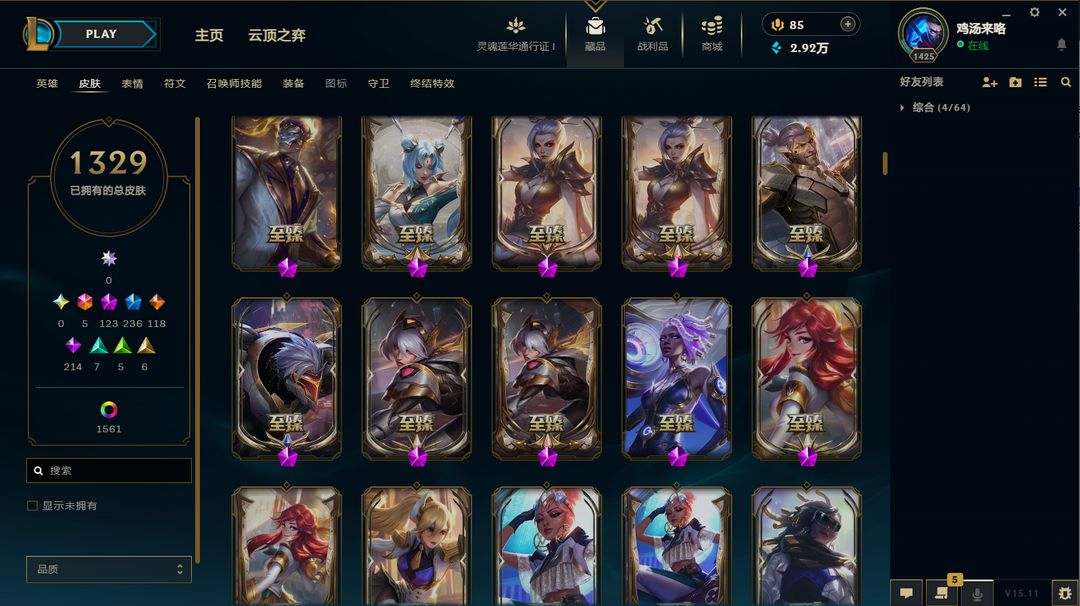
Task: Switch to the 表情 tab
Action: click(132, 83)
